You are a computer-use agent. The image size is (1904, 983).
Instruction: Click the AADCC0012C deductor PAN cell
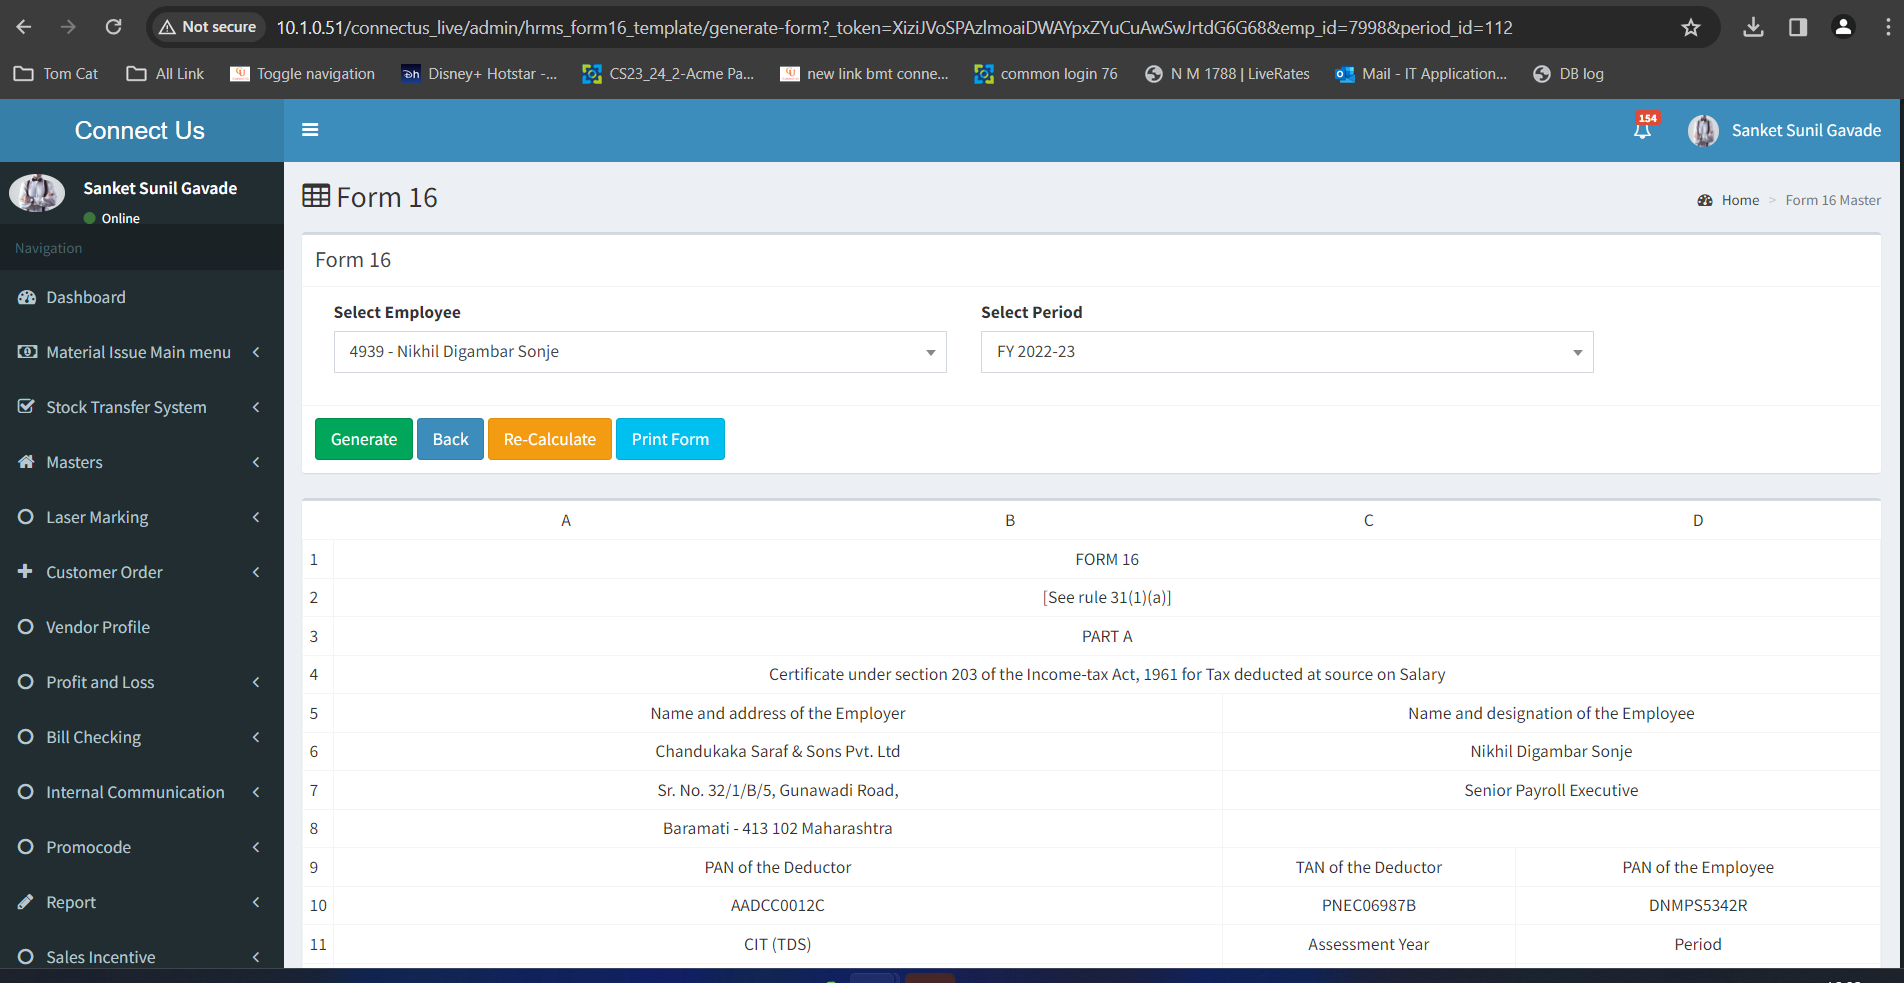[778, 905]
